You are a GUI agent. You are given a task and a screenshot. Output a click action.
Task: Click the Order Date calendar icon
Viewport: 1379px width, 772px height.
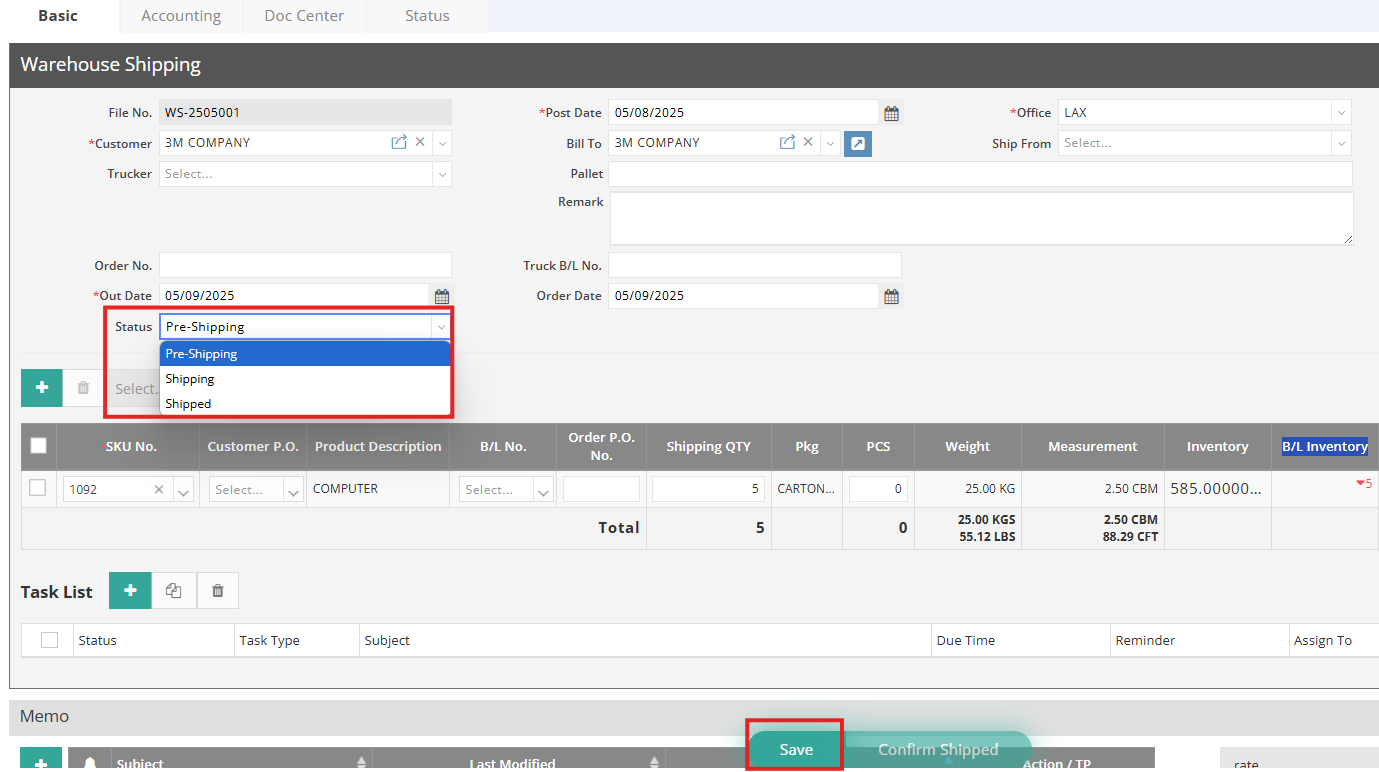891,297
